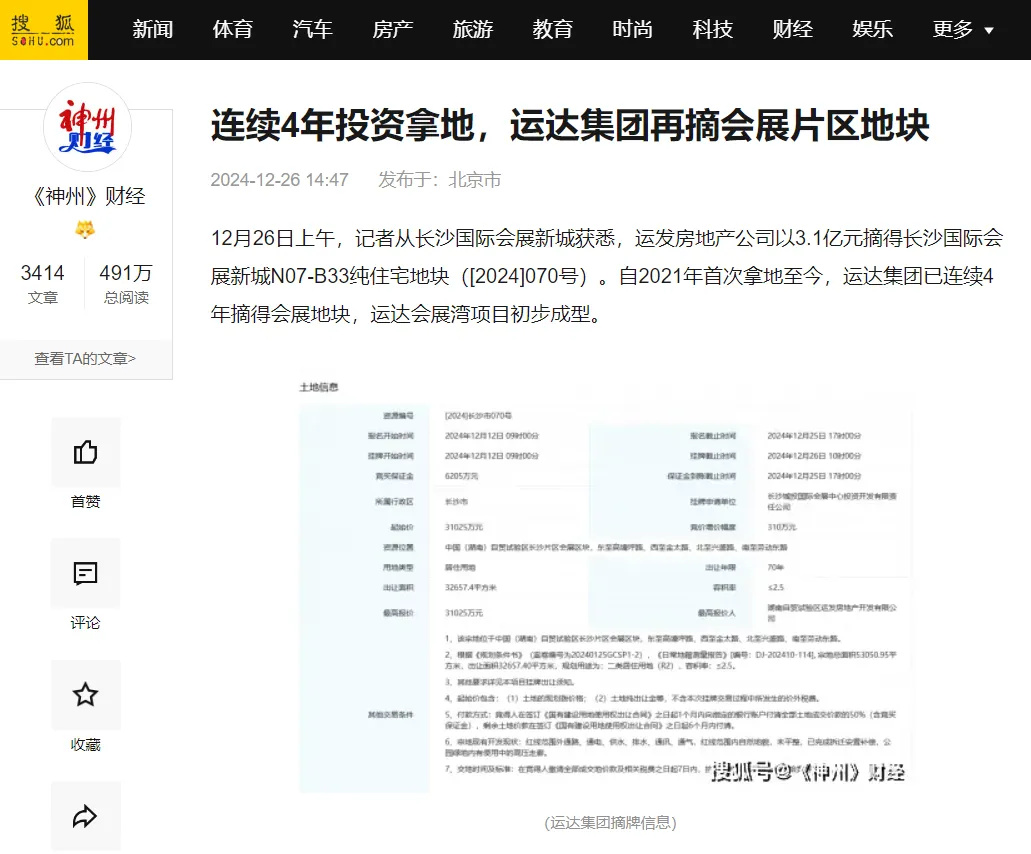The width and height of the screenshot is (1031, 854).
Task: Select the 时尚 nav item
Action: coord(633,30)
